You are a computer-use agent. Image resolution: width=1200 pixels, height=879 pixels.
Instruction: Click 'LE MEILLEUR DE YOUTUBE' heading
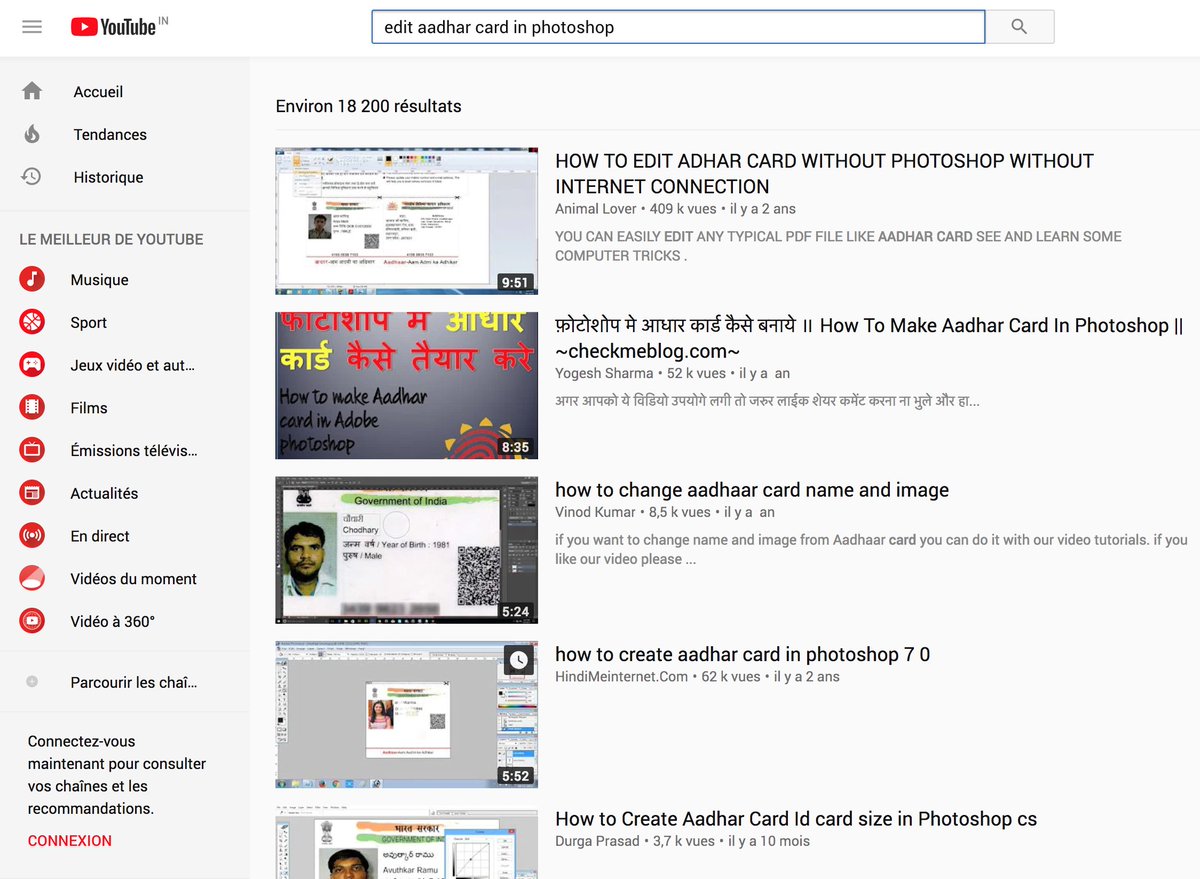pos(111,239)
